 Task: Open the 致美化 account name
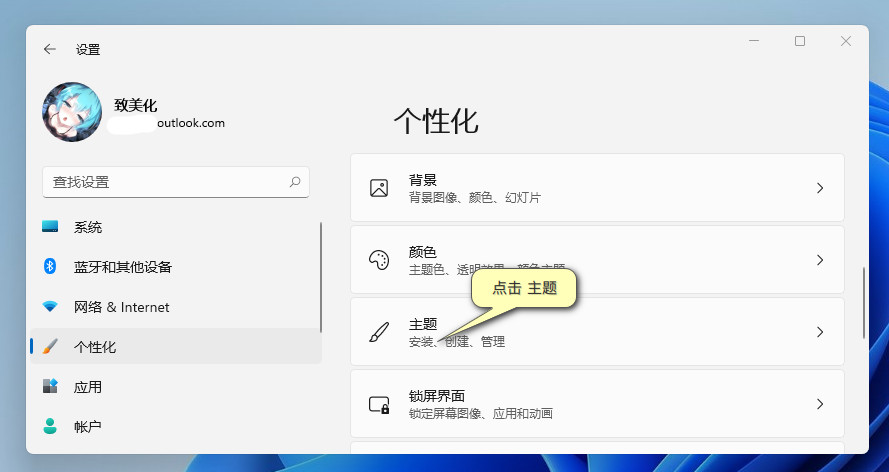click(x=136, y=105)
